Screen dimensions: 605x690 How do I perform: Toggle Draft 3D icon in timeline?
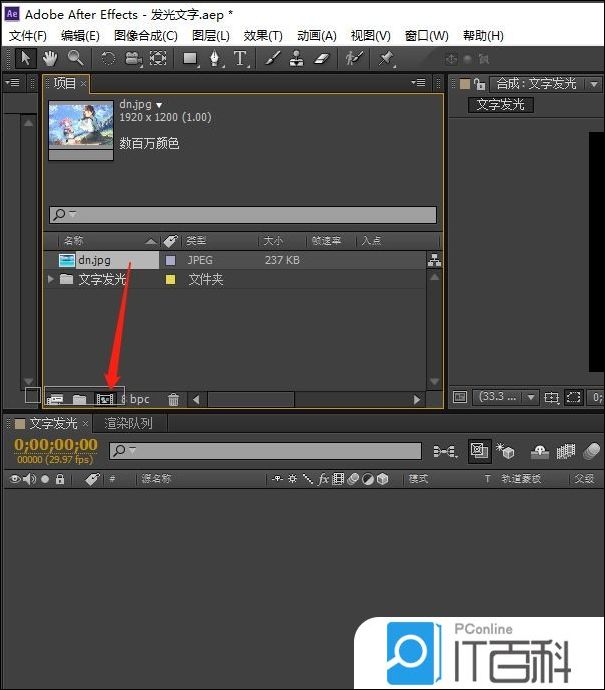pos(505,451)
